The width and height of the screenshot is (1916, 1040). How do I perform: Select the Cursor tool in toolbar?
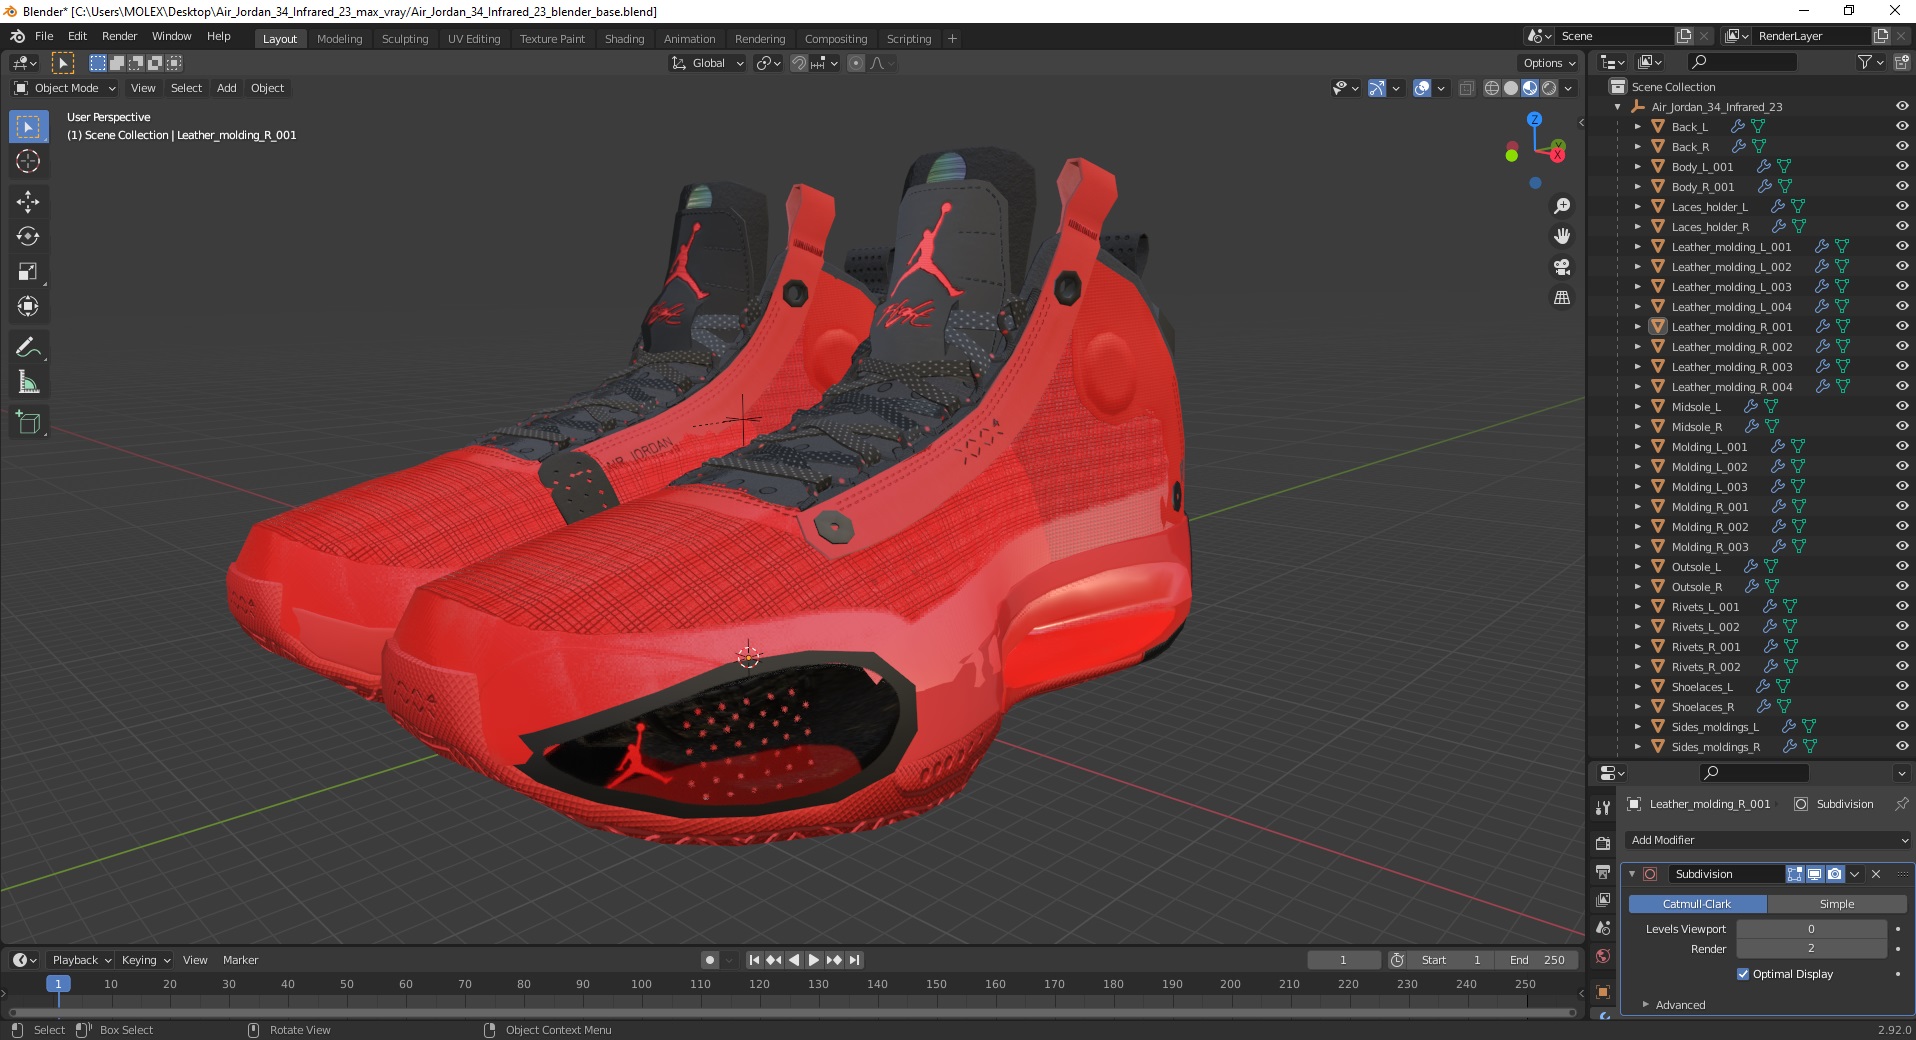click(28, 161)
